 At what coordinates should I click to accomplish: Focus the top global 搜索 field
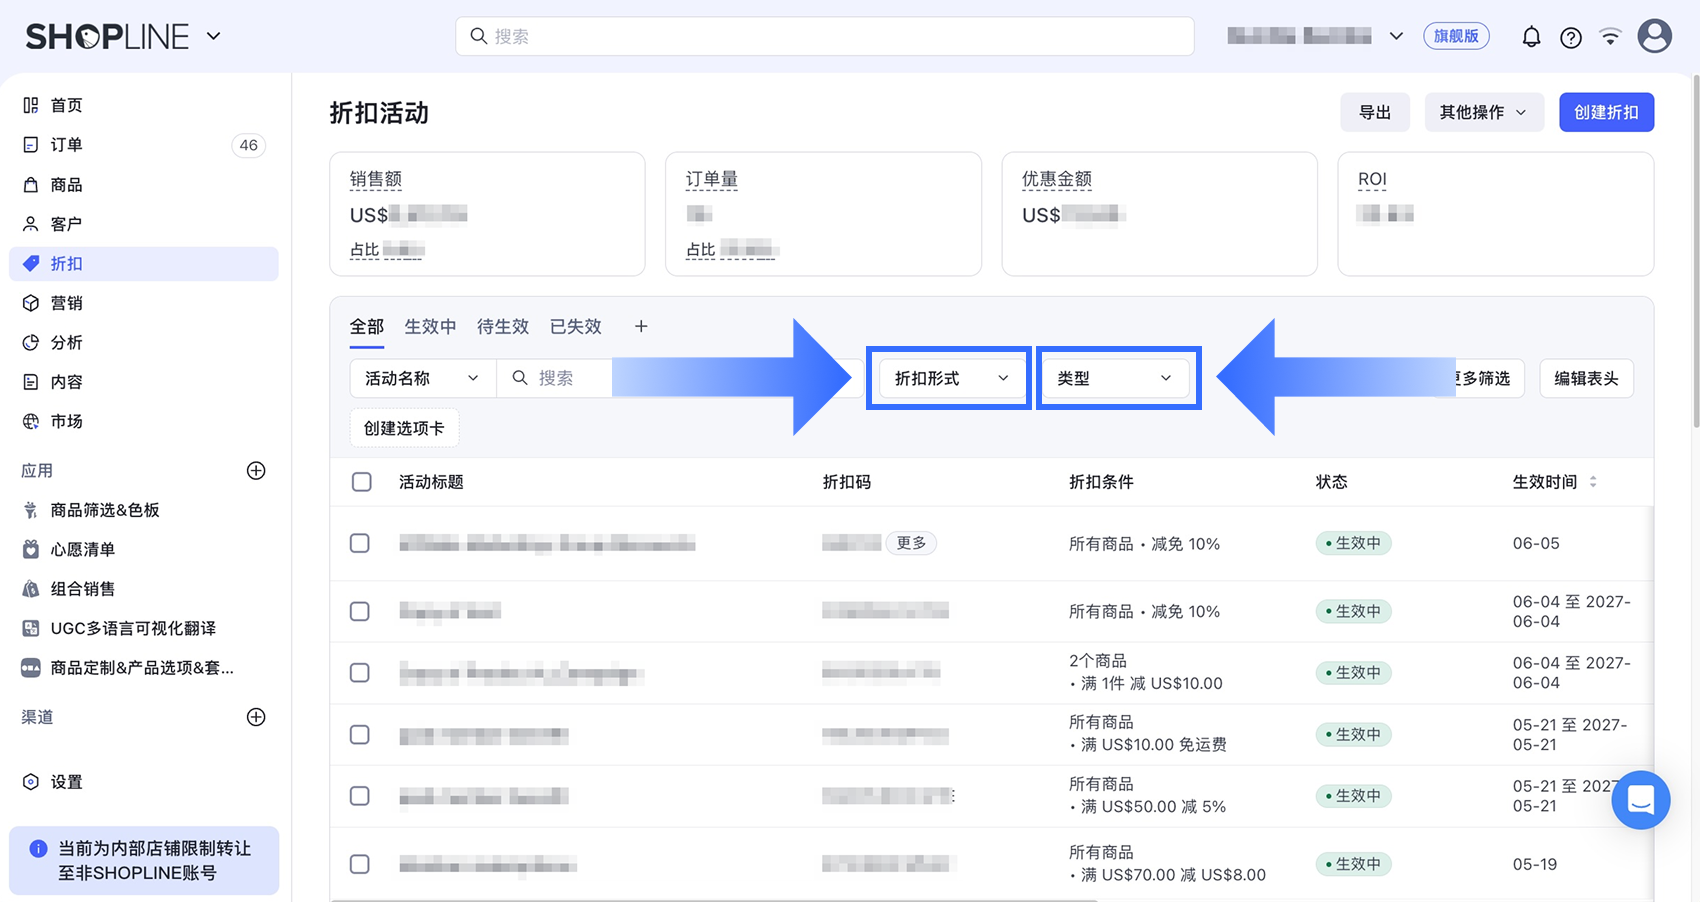[825, 36]
